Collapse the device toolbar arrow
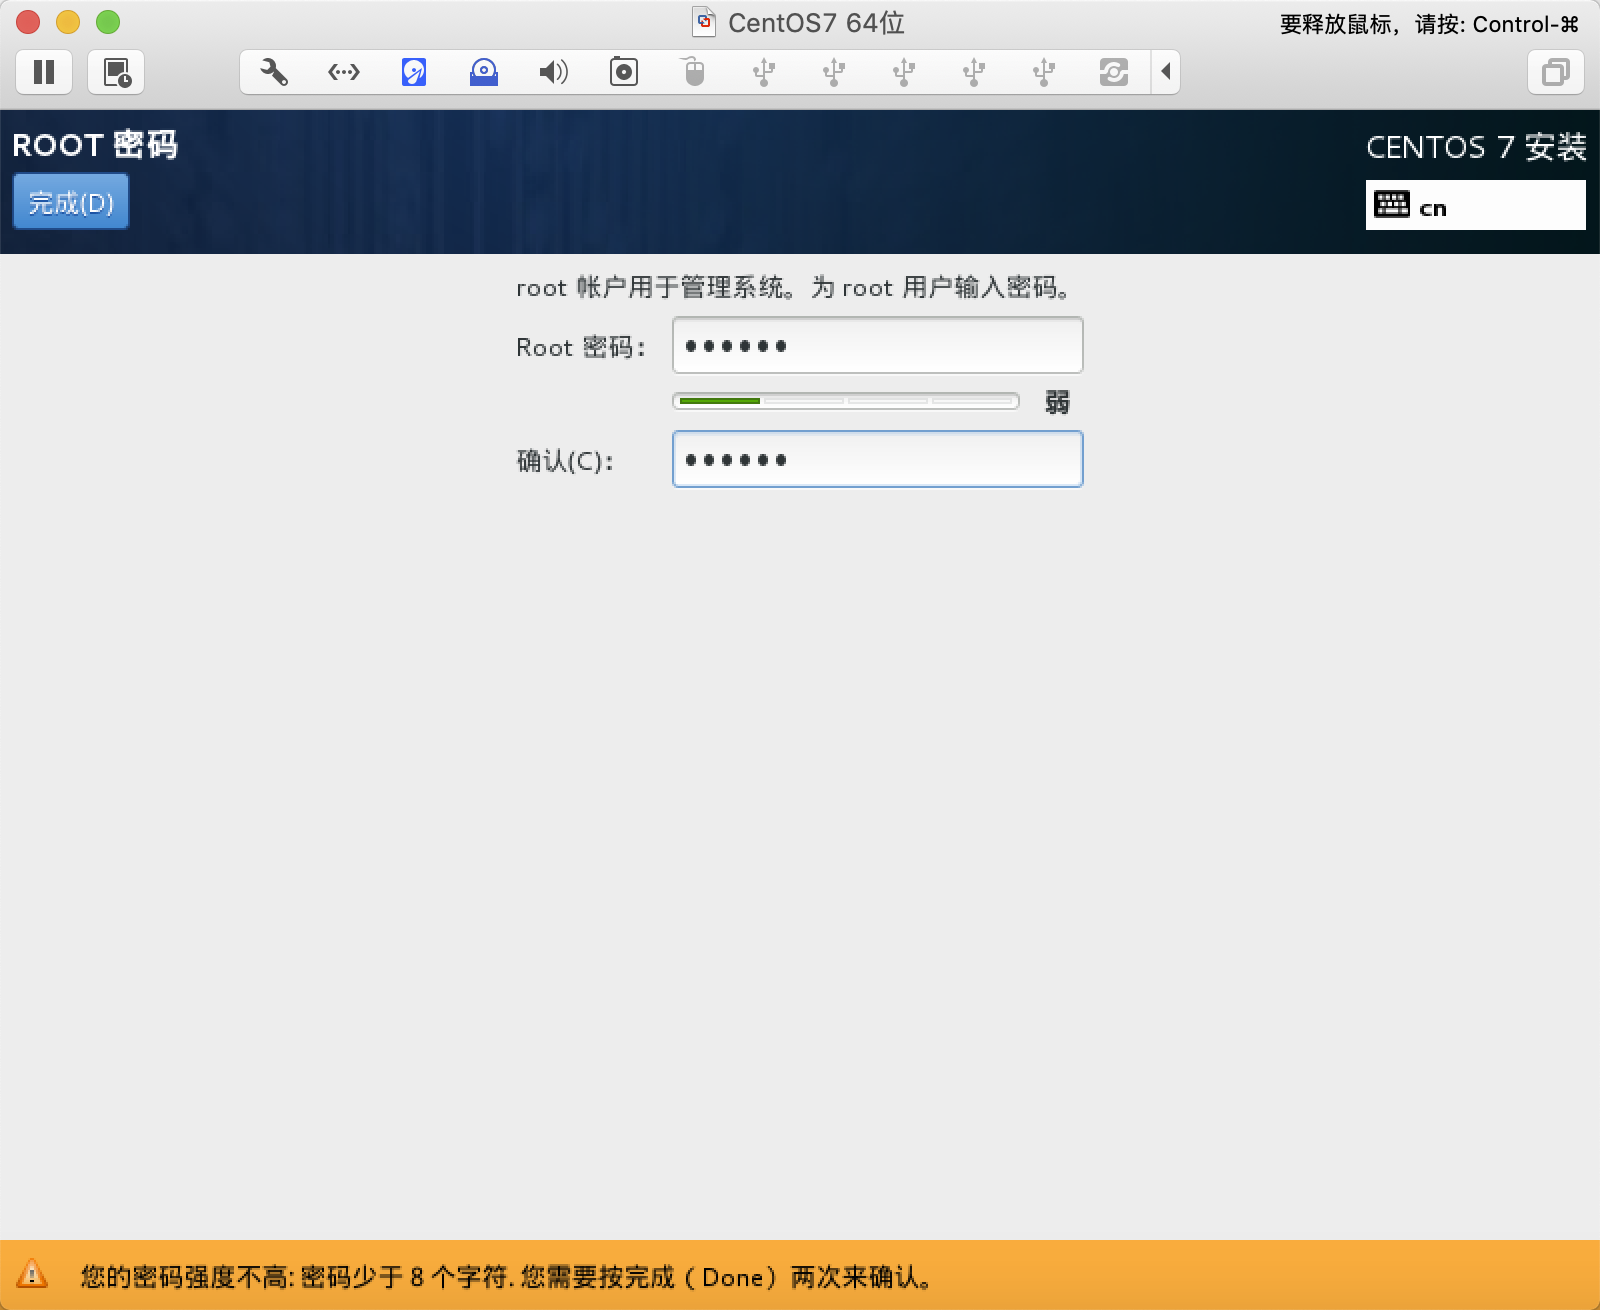This screenshot has width=1600, height=1310. (1166, 72)
